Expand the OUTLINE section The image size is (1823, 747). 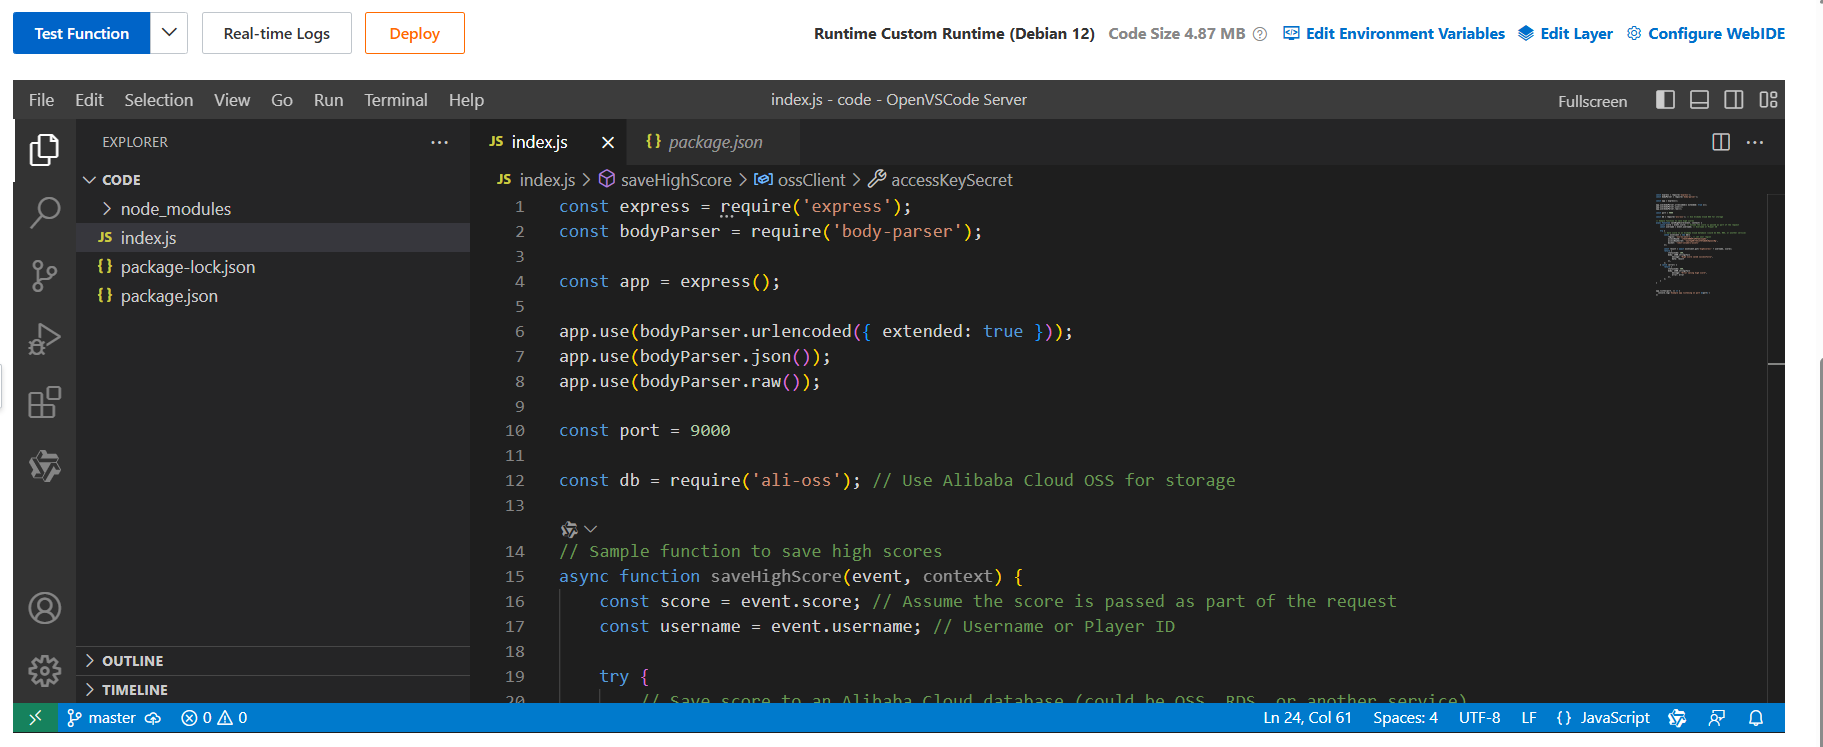point(273,661)
